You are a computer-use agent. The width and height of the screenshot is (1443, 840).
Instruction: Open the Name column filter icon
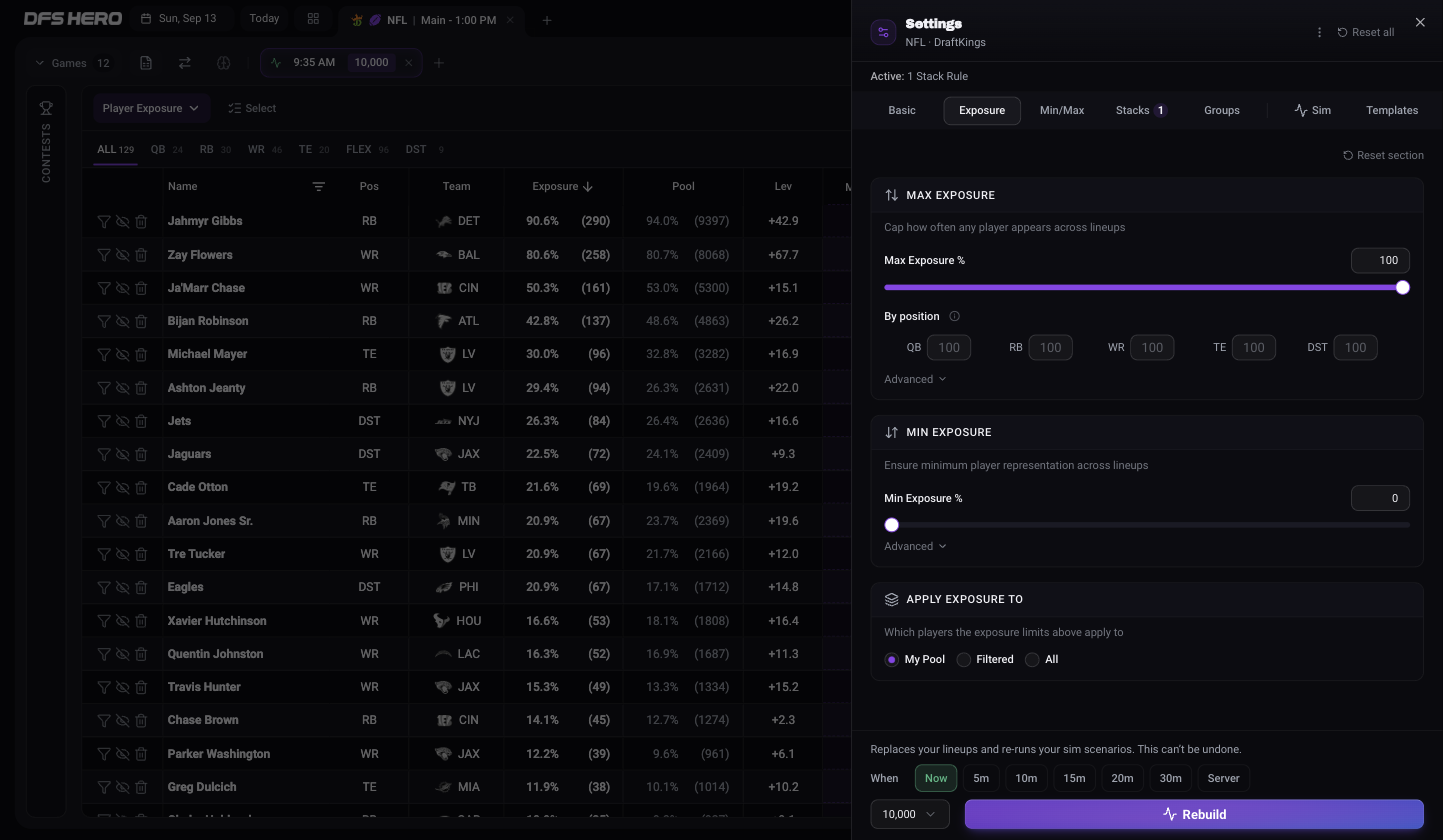point(318,187)
